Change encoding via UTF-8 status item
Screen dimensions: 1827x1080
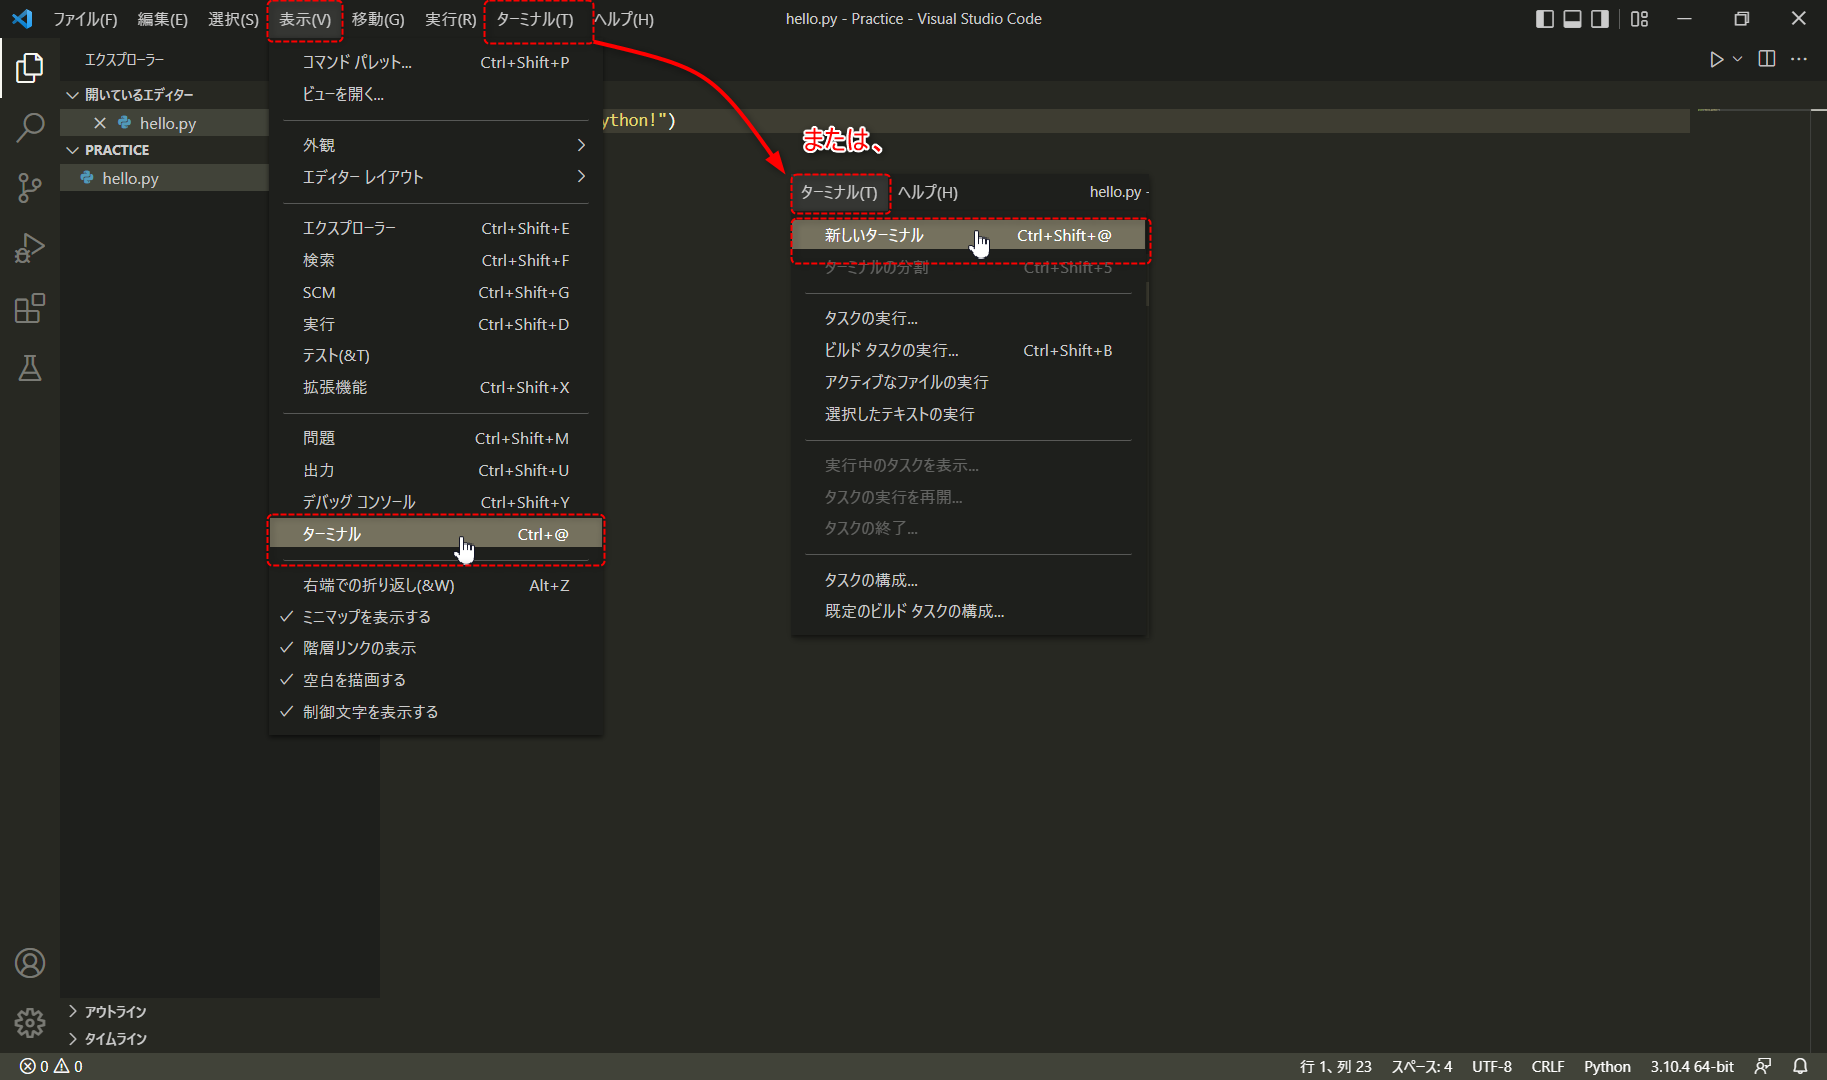1491,1066
